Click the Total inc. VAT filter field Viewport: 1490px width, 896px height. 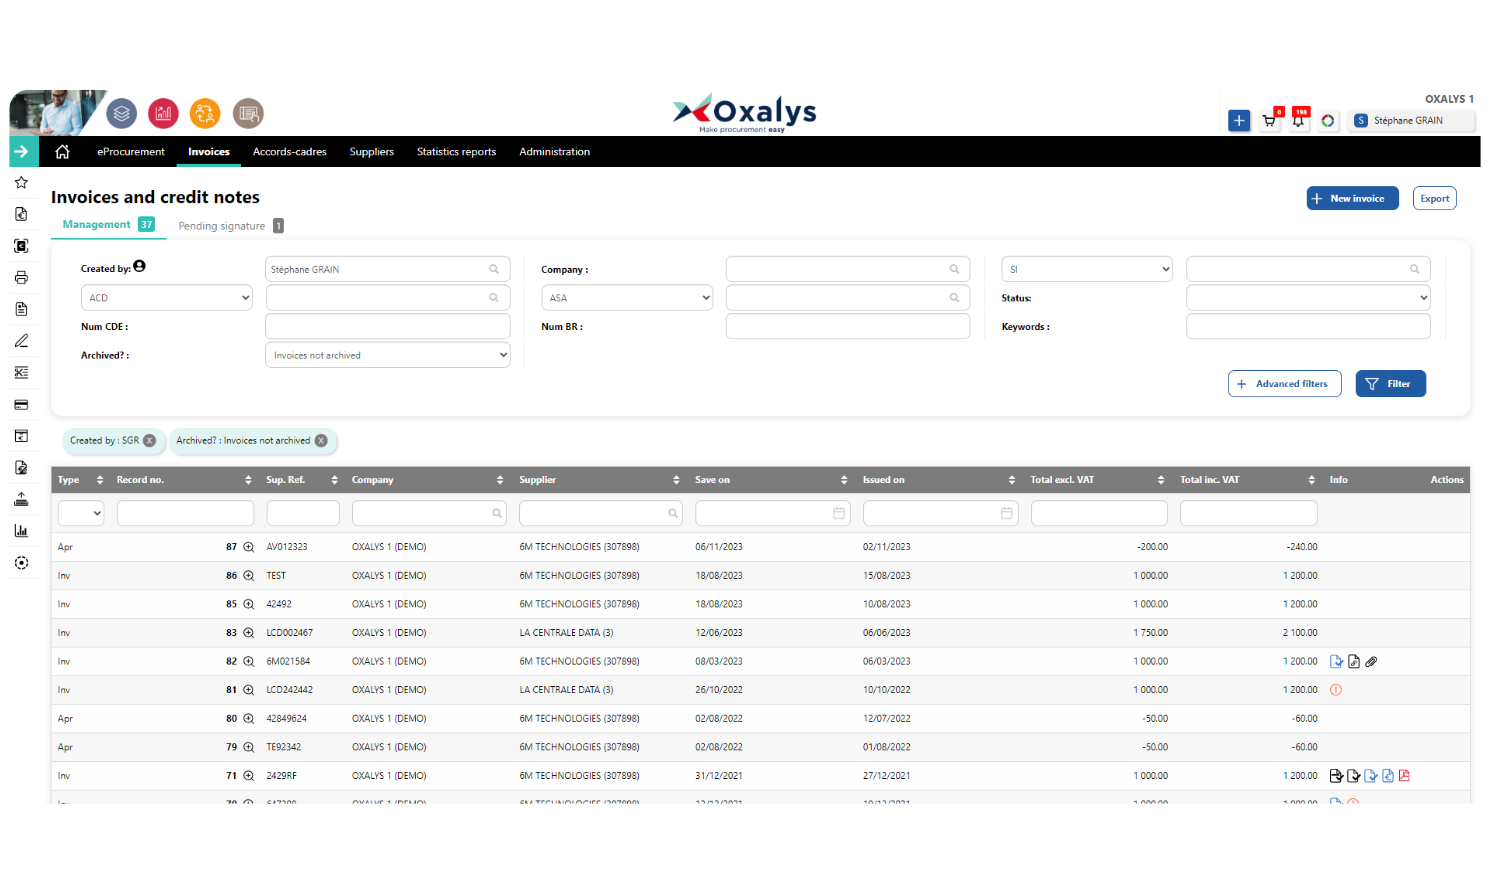pos(1249,513)
